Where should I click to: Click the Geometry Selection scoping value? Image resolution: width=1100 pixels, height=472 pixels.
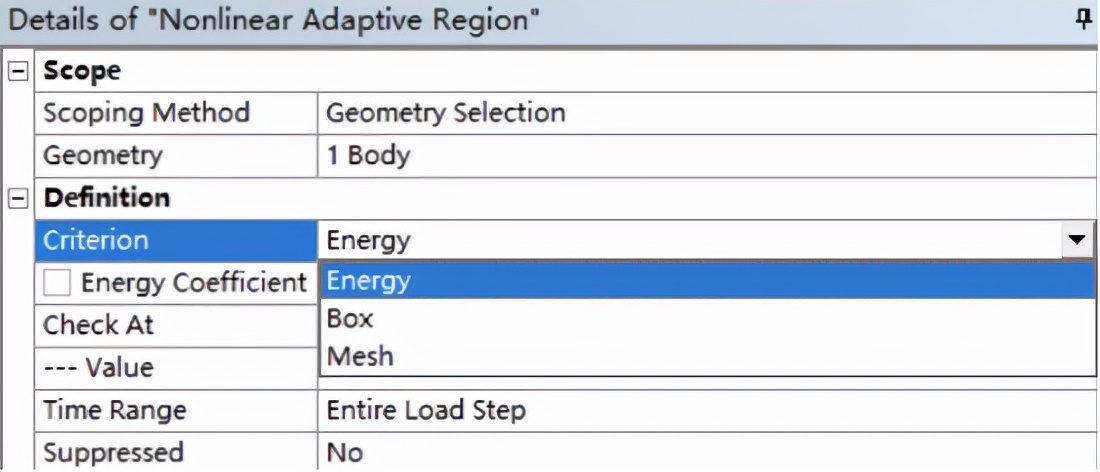[x=446, y=113]
